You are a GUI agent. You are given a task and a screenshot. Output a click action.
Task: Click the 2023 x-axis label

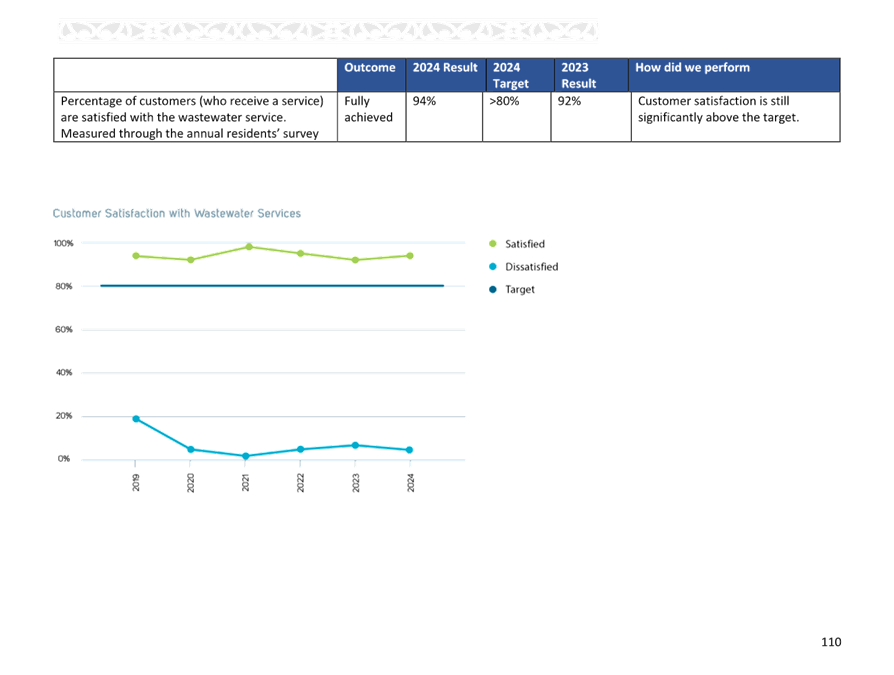click(x=355, y=482)
